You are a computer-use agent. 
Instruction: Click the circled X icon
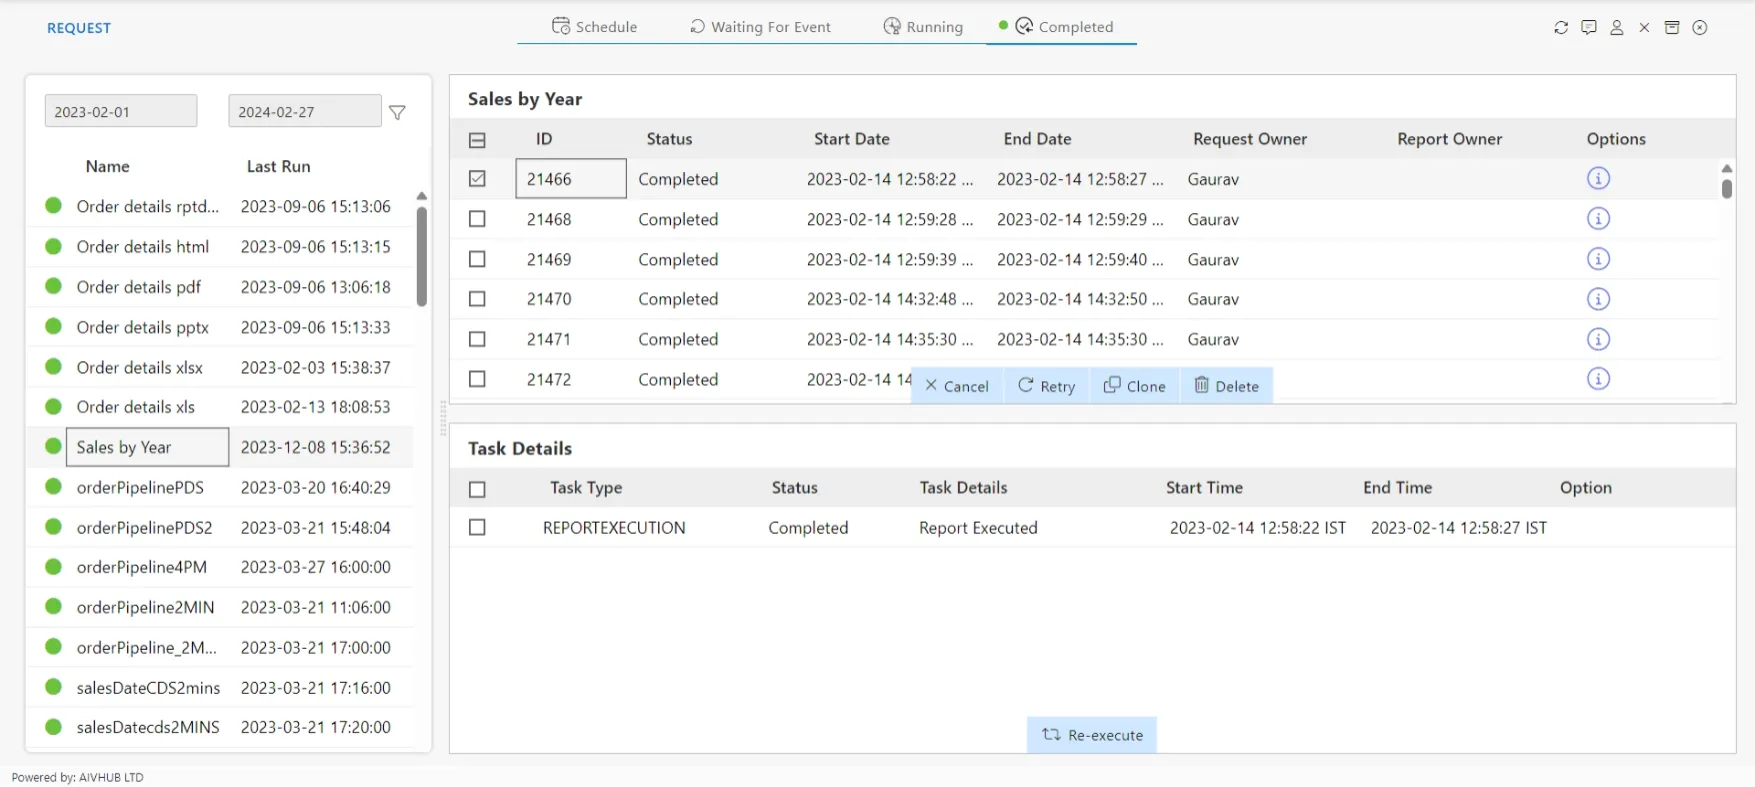(1700, 28)
